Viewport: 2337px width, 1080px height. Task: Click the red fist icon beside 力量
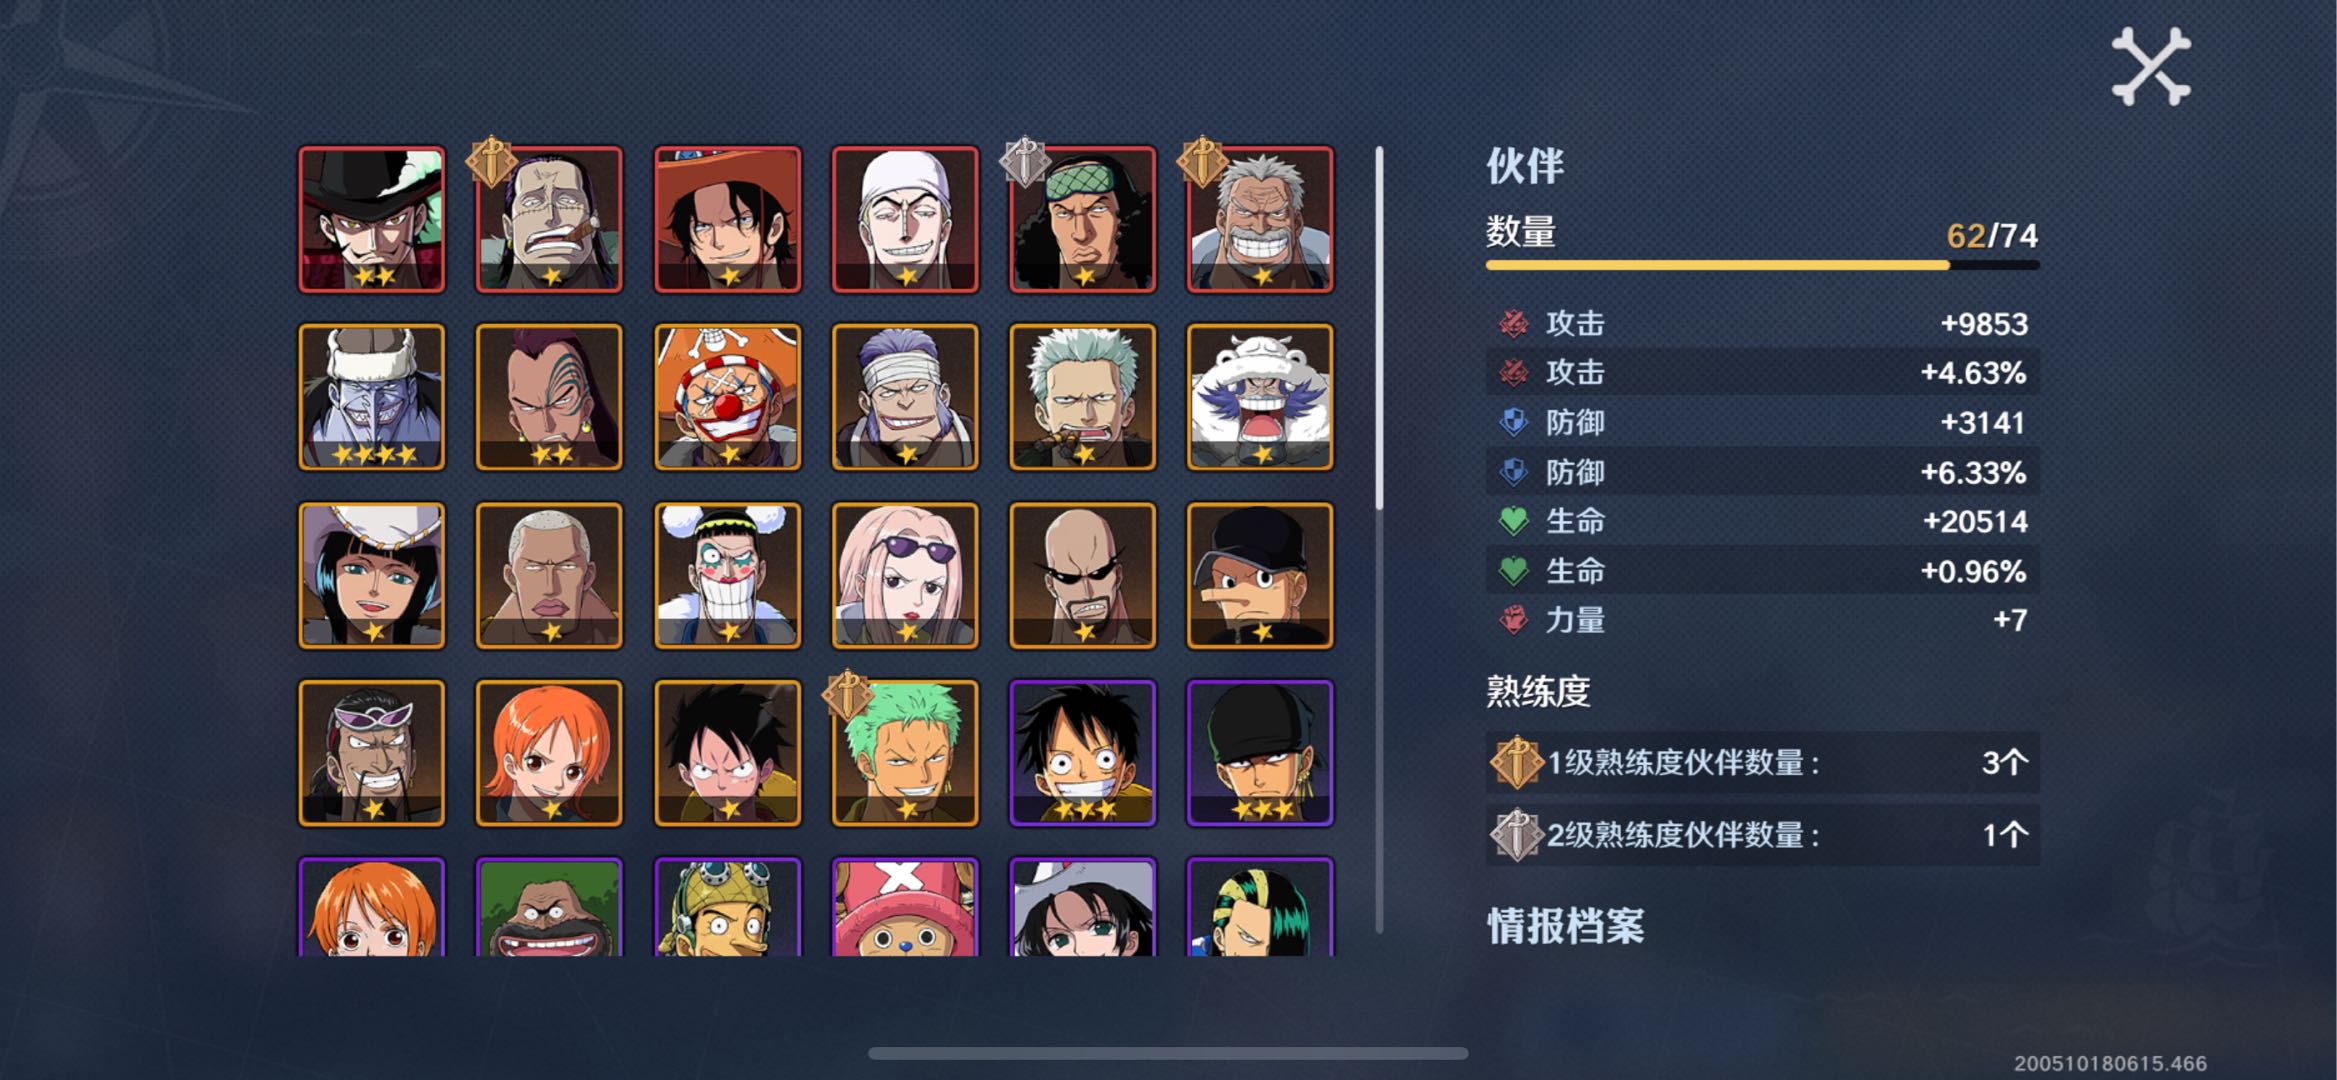coord(1514,620)
